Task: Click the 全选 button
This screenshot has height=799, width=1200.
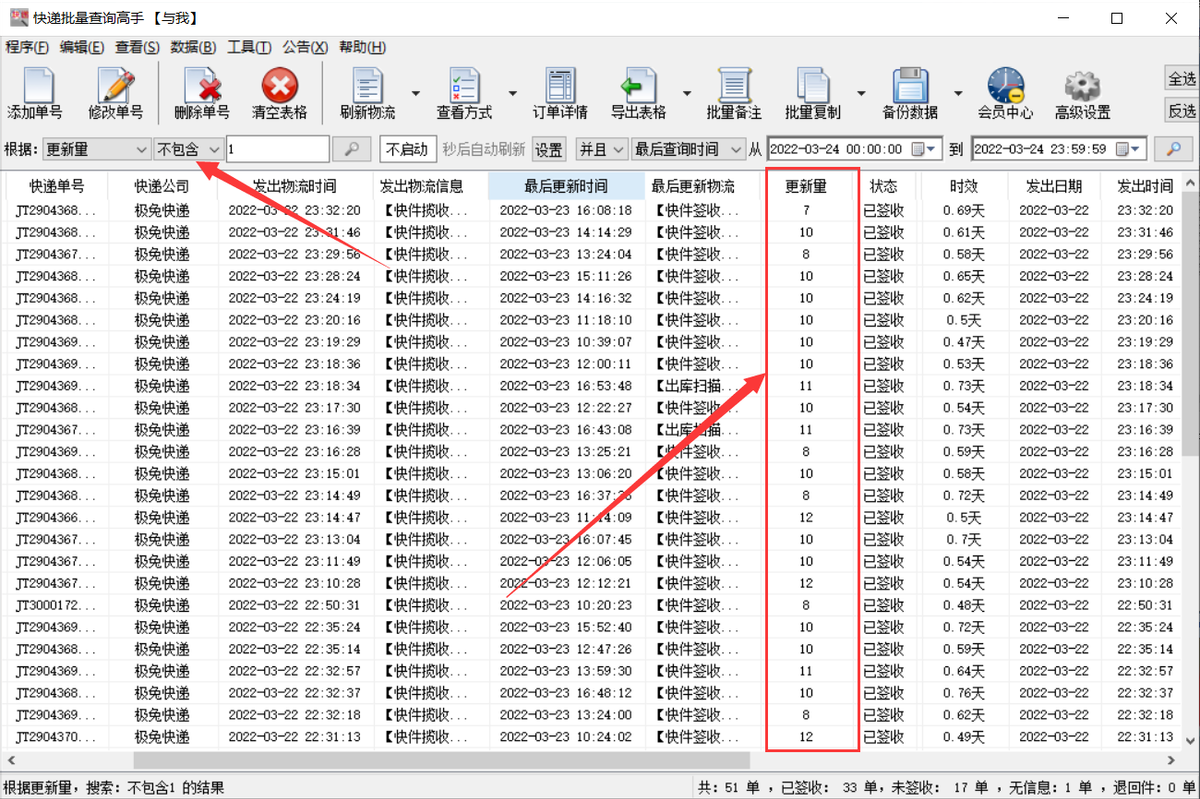Action: pos(1182,79)
